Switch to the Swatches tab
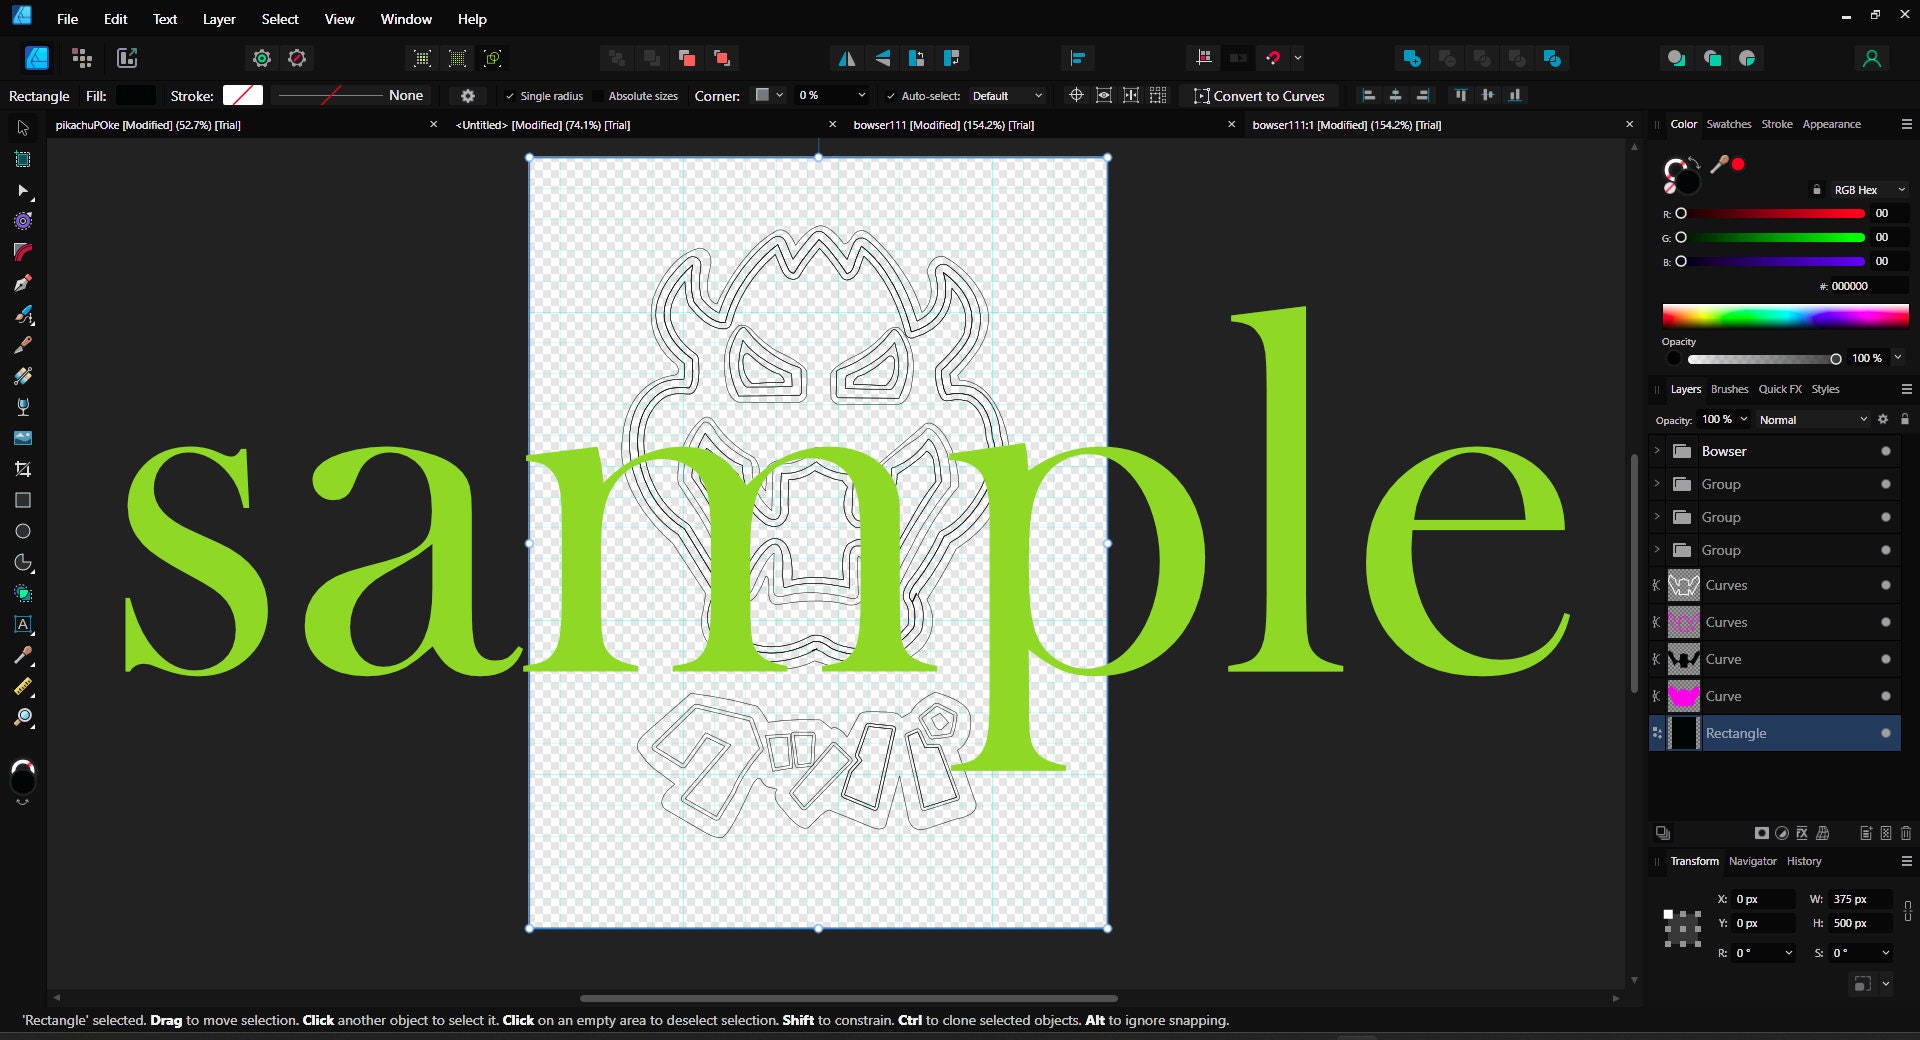Viewport: 1920px width, 1040px height. [1728, 124]
